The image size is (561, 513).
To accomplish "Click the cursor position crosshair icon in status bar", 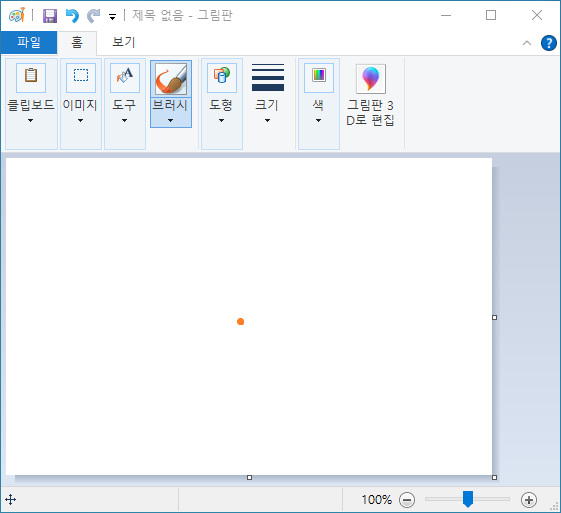I will 11,499.
